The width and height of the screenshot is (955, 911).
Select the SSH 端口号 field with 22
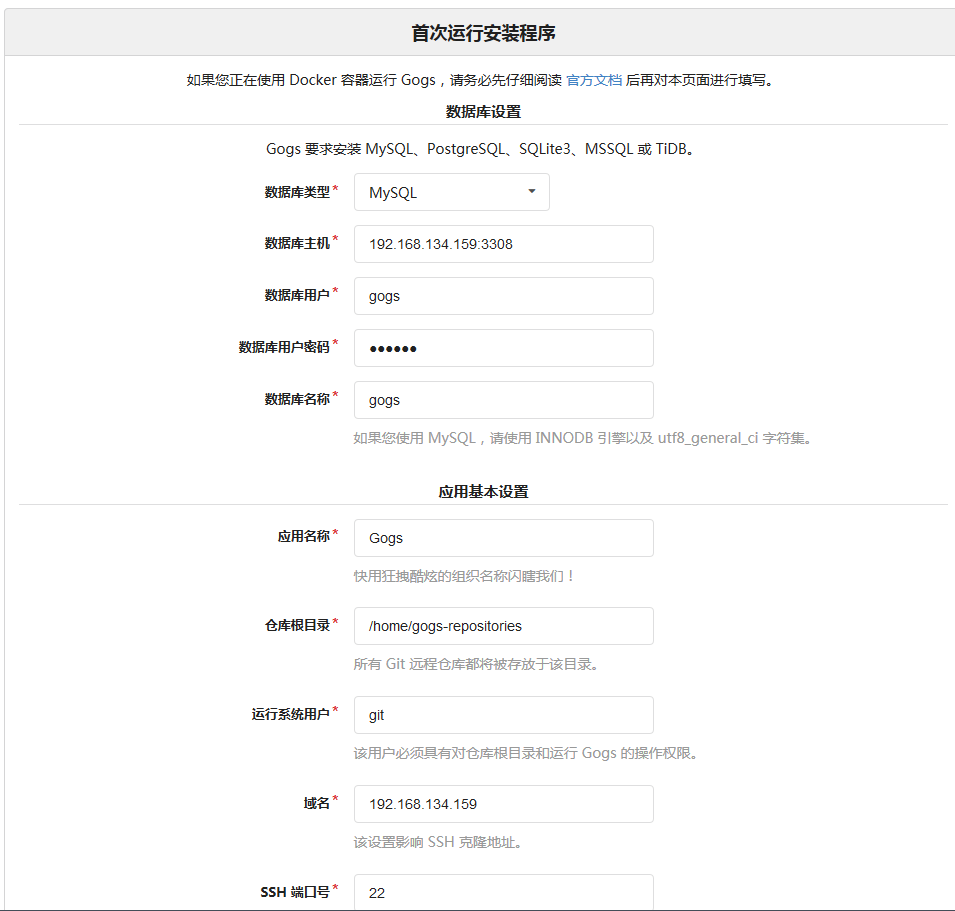click(x=504, y=893)
